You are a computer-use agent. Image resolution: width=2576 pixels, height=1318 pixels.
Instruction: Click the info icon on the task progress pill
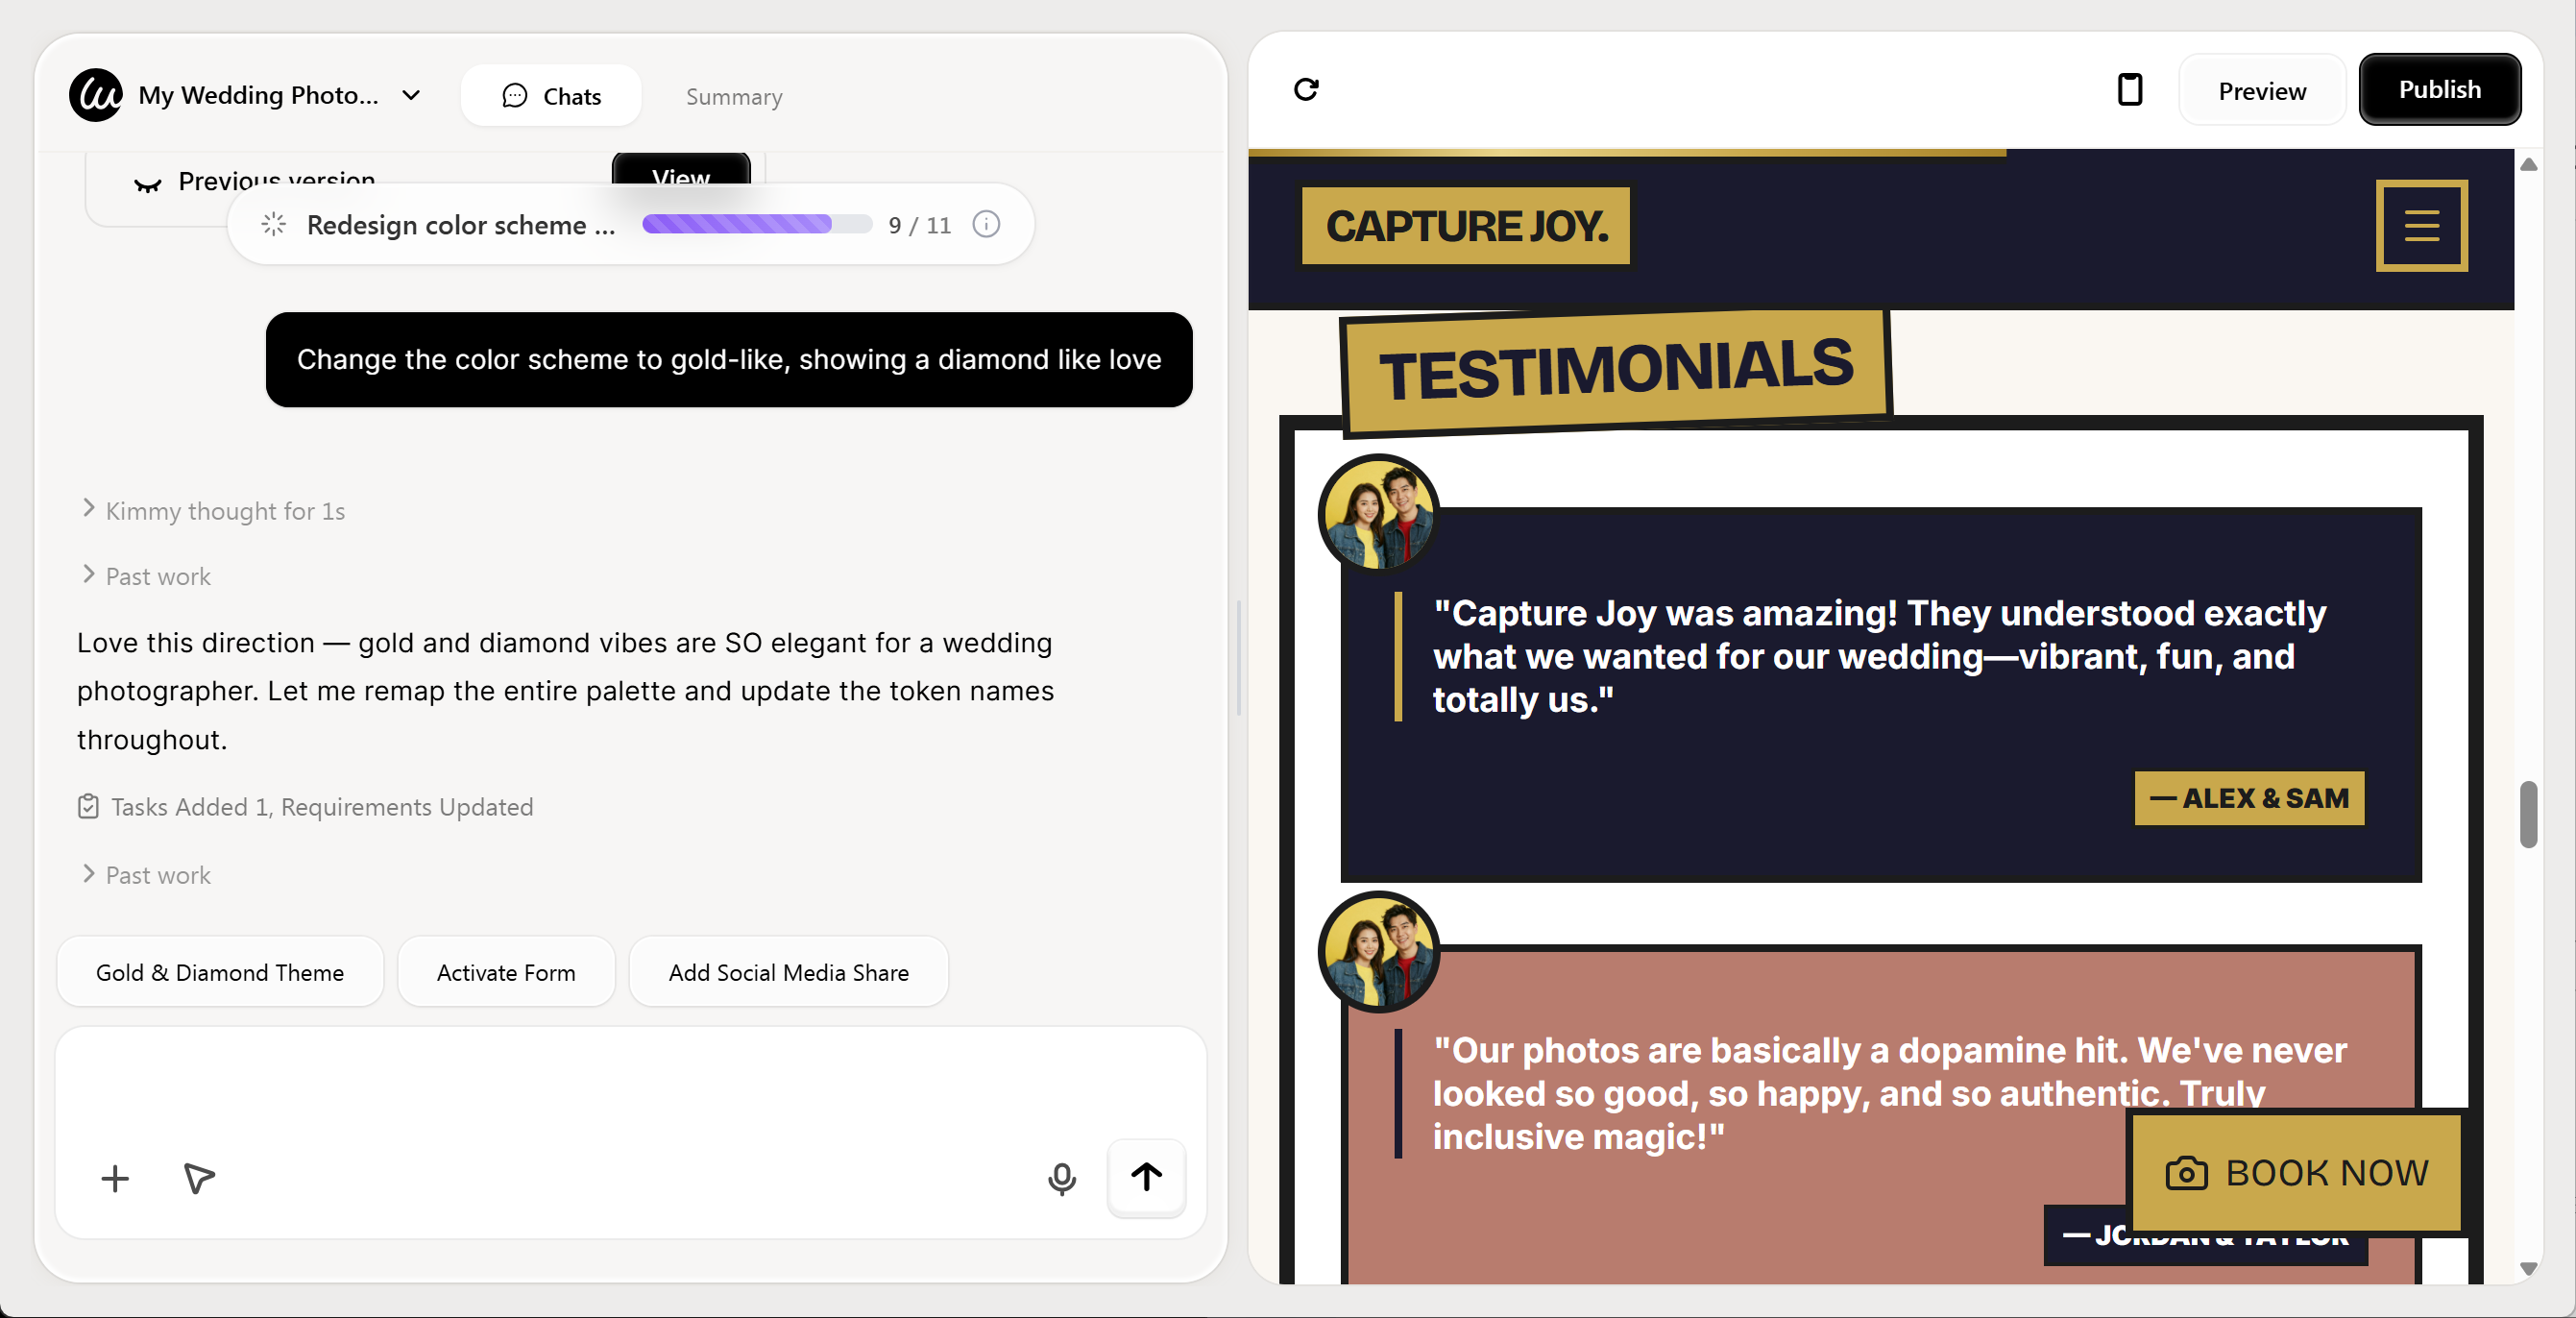[x=986, y=225]
